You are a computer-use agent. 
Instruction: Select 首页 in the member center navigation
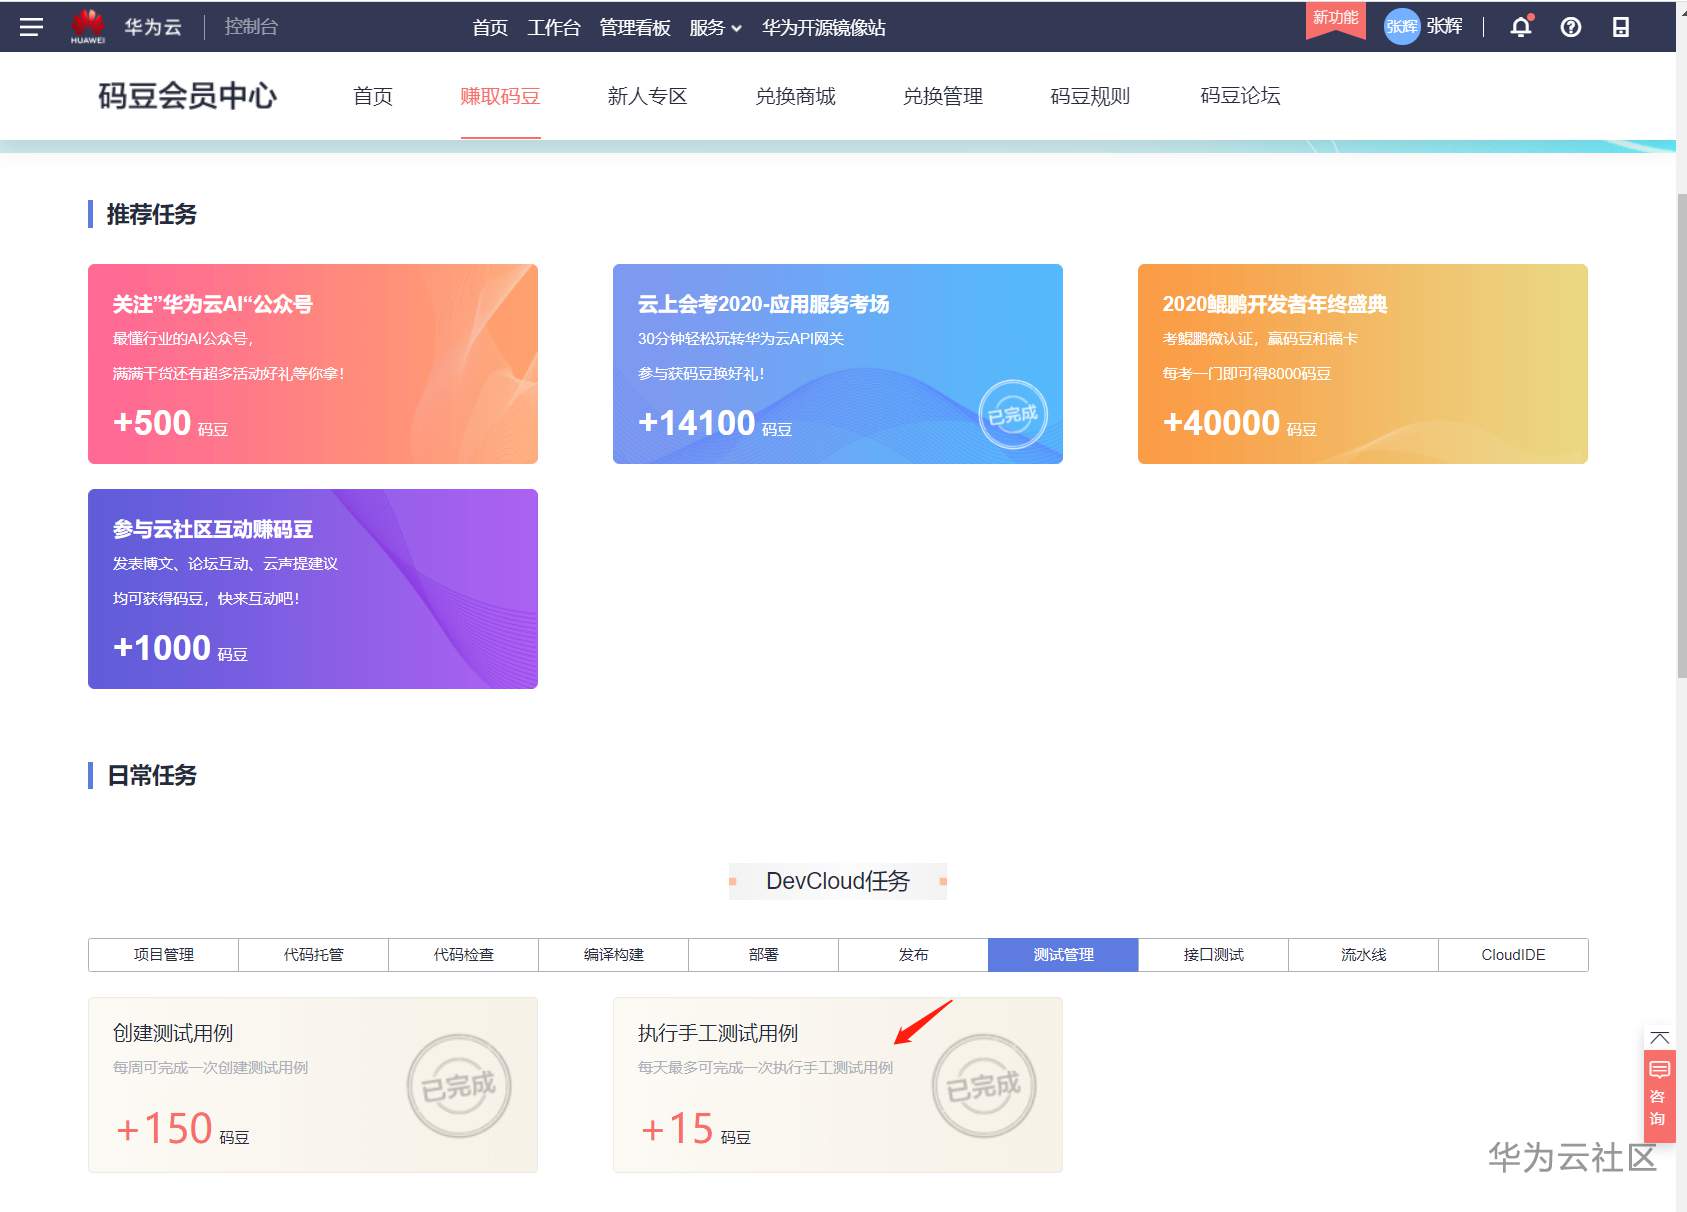tap(373, 96)
